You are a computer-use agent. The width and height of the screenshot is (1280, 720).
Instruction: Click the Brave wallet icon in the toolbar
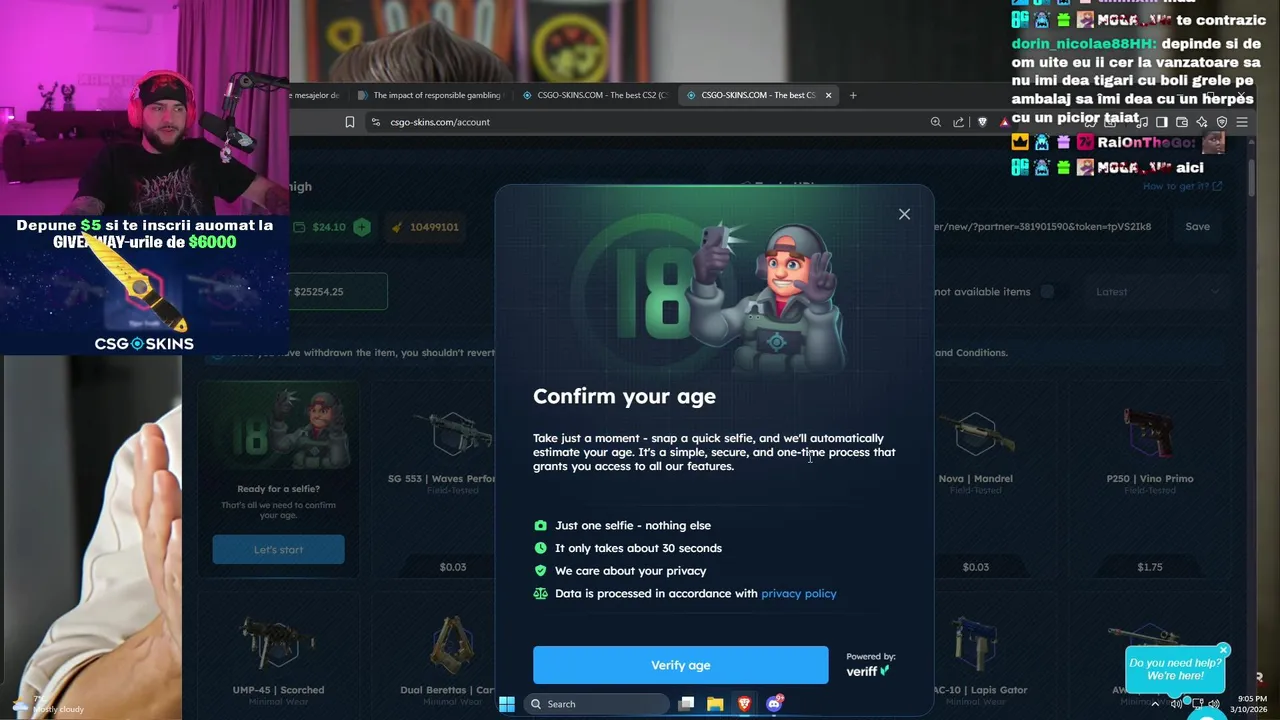[x=1181, y=122]
